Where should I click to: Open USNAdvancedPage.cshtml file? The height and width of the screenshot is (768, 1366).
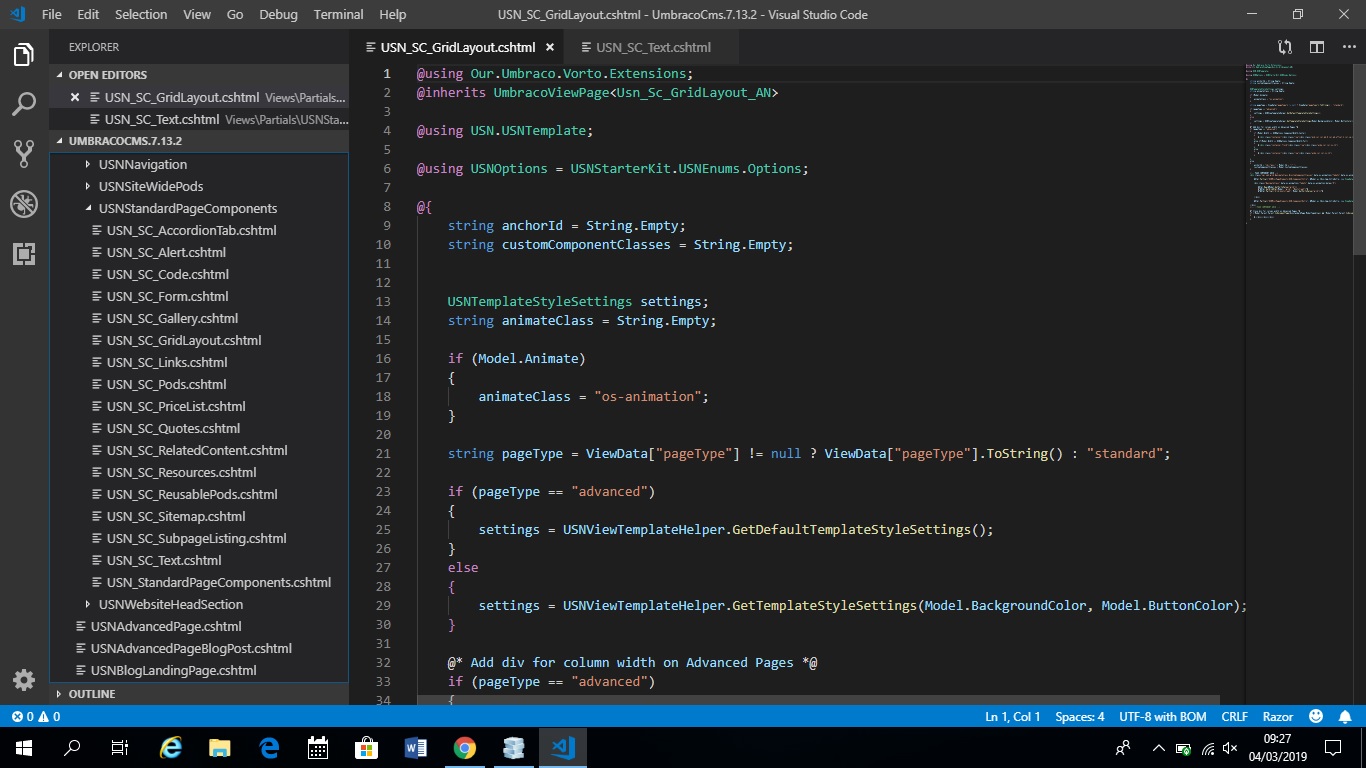166,626
